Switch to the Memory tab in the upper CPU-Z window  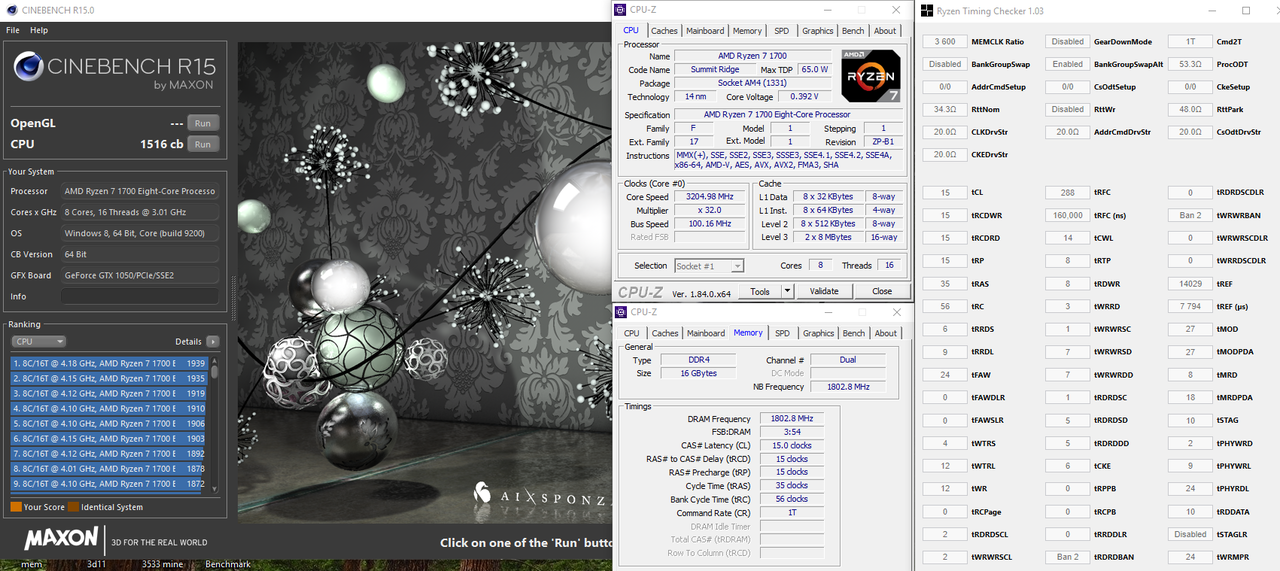point(747,31)
